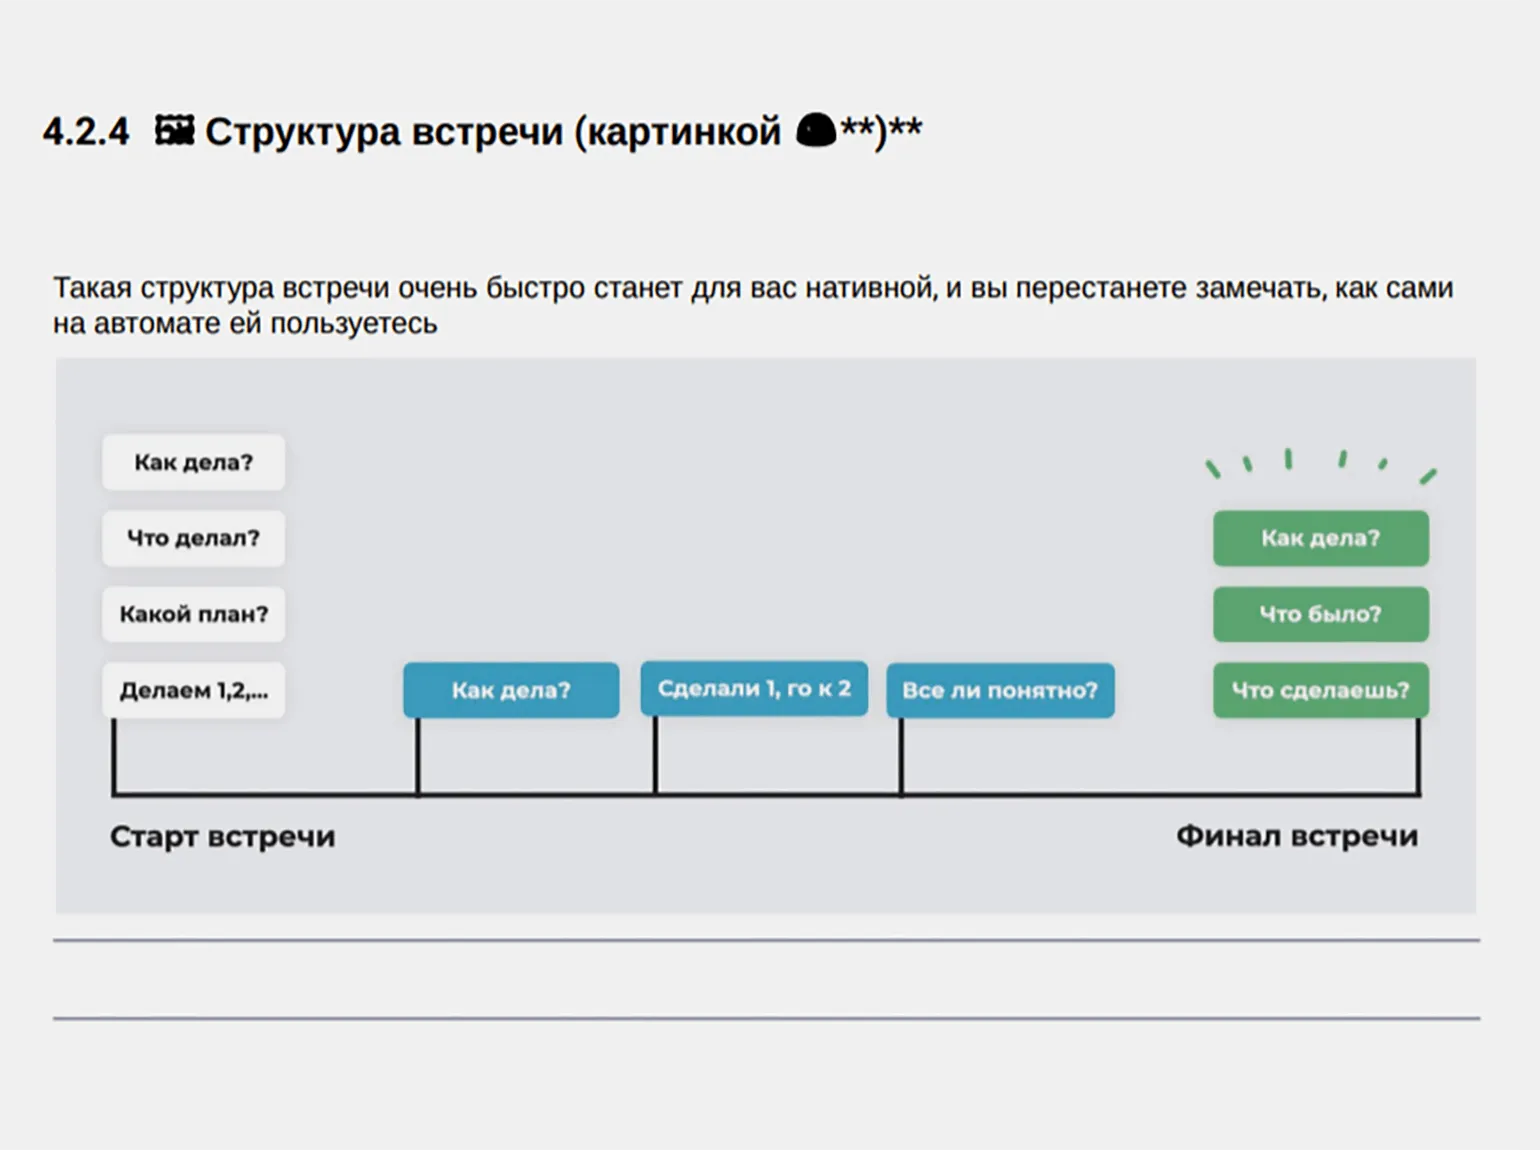The height and width of the screenshot is (1150, 1540).
Task: Click the "Финал встречи" label
Action: tap(1296, 836)
